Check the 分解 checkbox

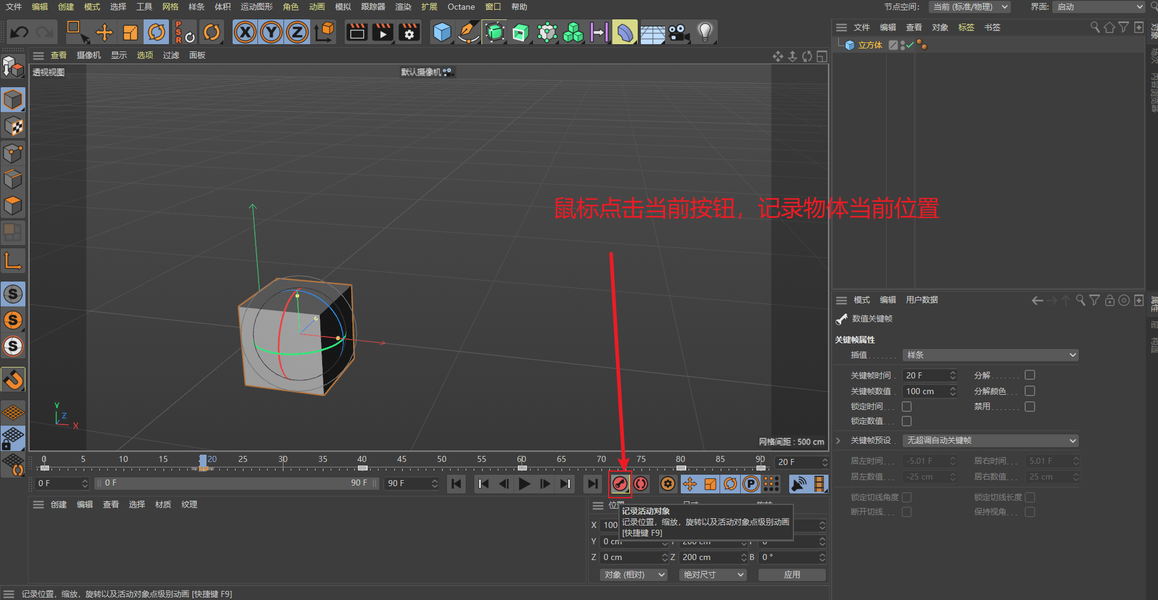click(x=1029, y=375)
